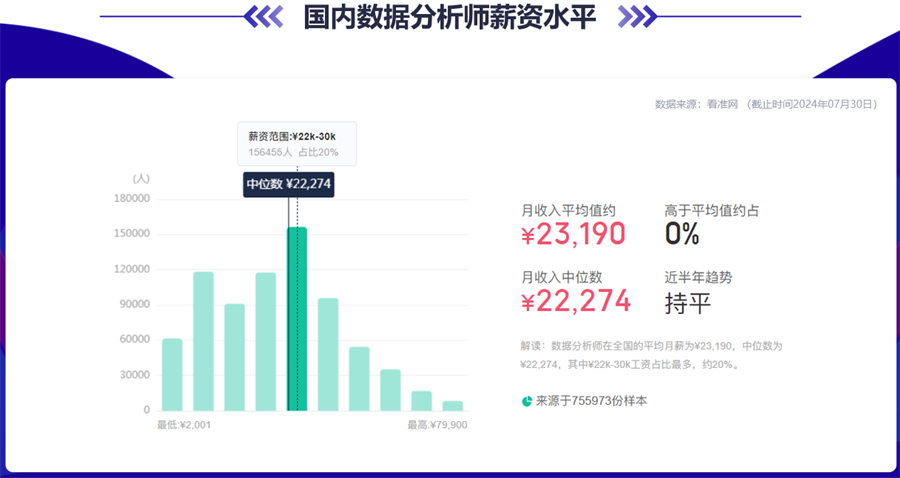Click the 最低:¥2,001 axis label
This screenshot has height=478, width=900.
click(x=184, y=425)
